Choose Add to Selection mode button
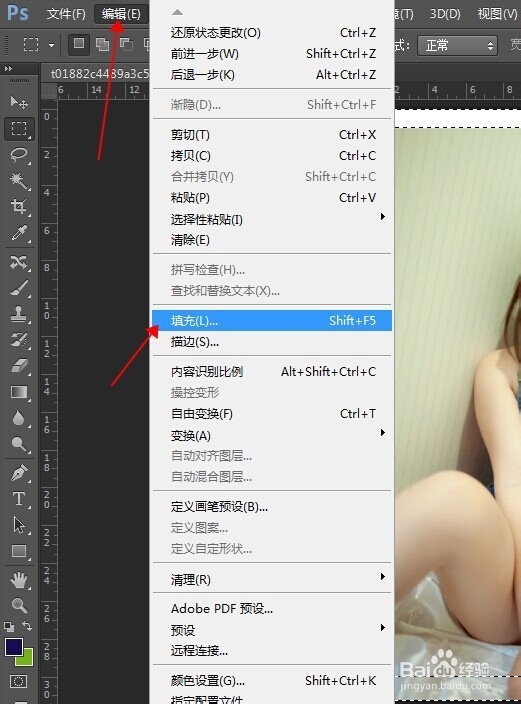Image resolution: width=521 pixels, height=704 pixels. (102, 44)
